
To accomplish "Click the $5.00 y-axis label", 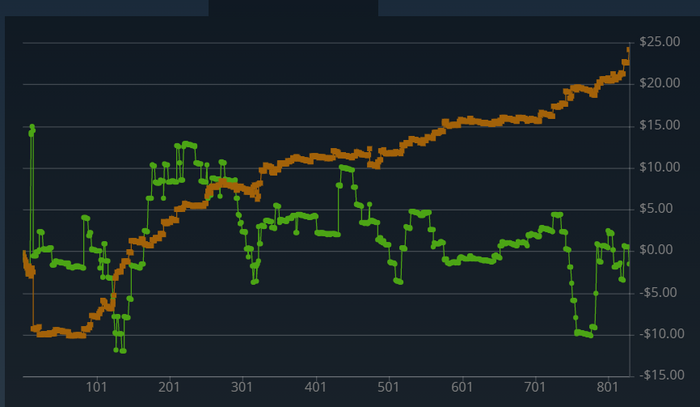I will [656, 209].
